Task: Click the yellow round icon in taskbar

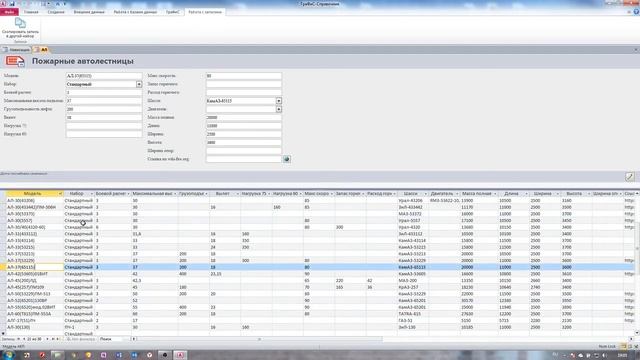Action: pos(88,355)
